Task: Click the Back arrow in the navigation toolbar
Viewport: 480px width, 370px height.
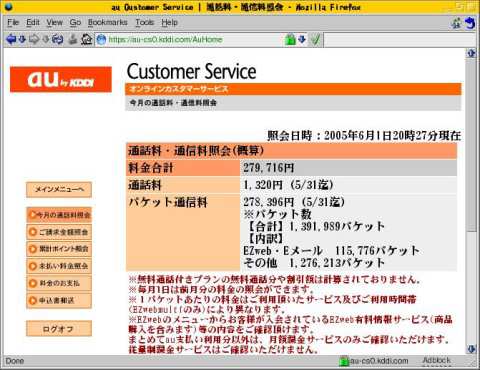Action: click(11, 40)
